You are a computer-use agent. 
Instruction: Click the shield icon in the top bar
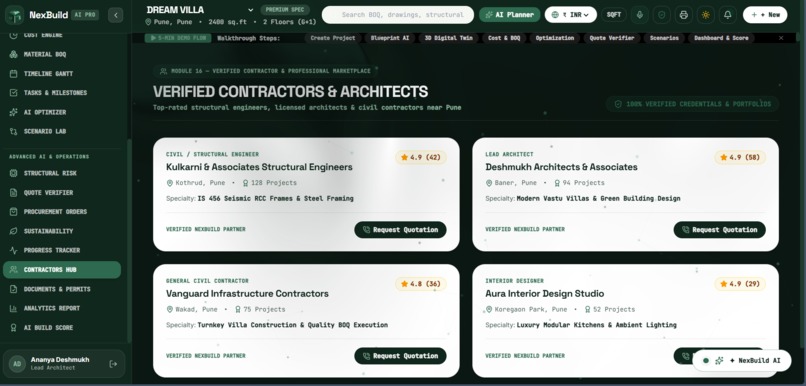coord(662,15)
